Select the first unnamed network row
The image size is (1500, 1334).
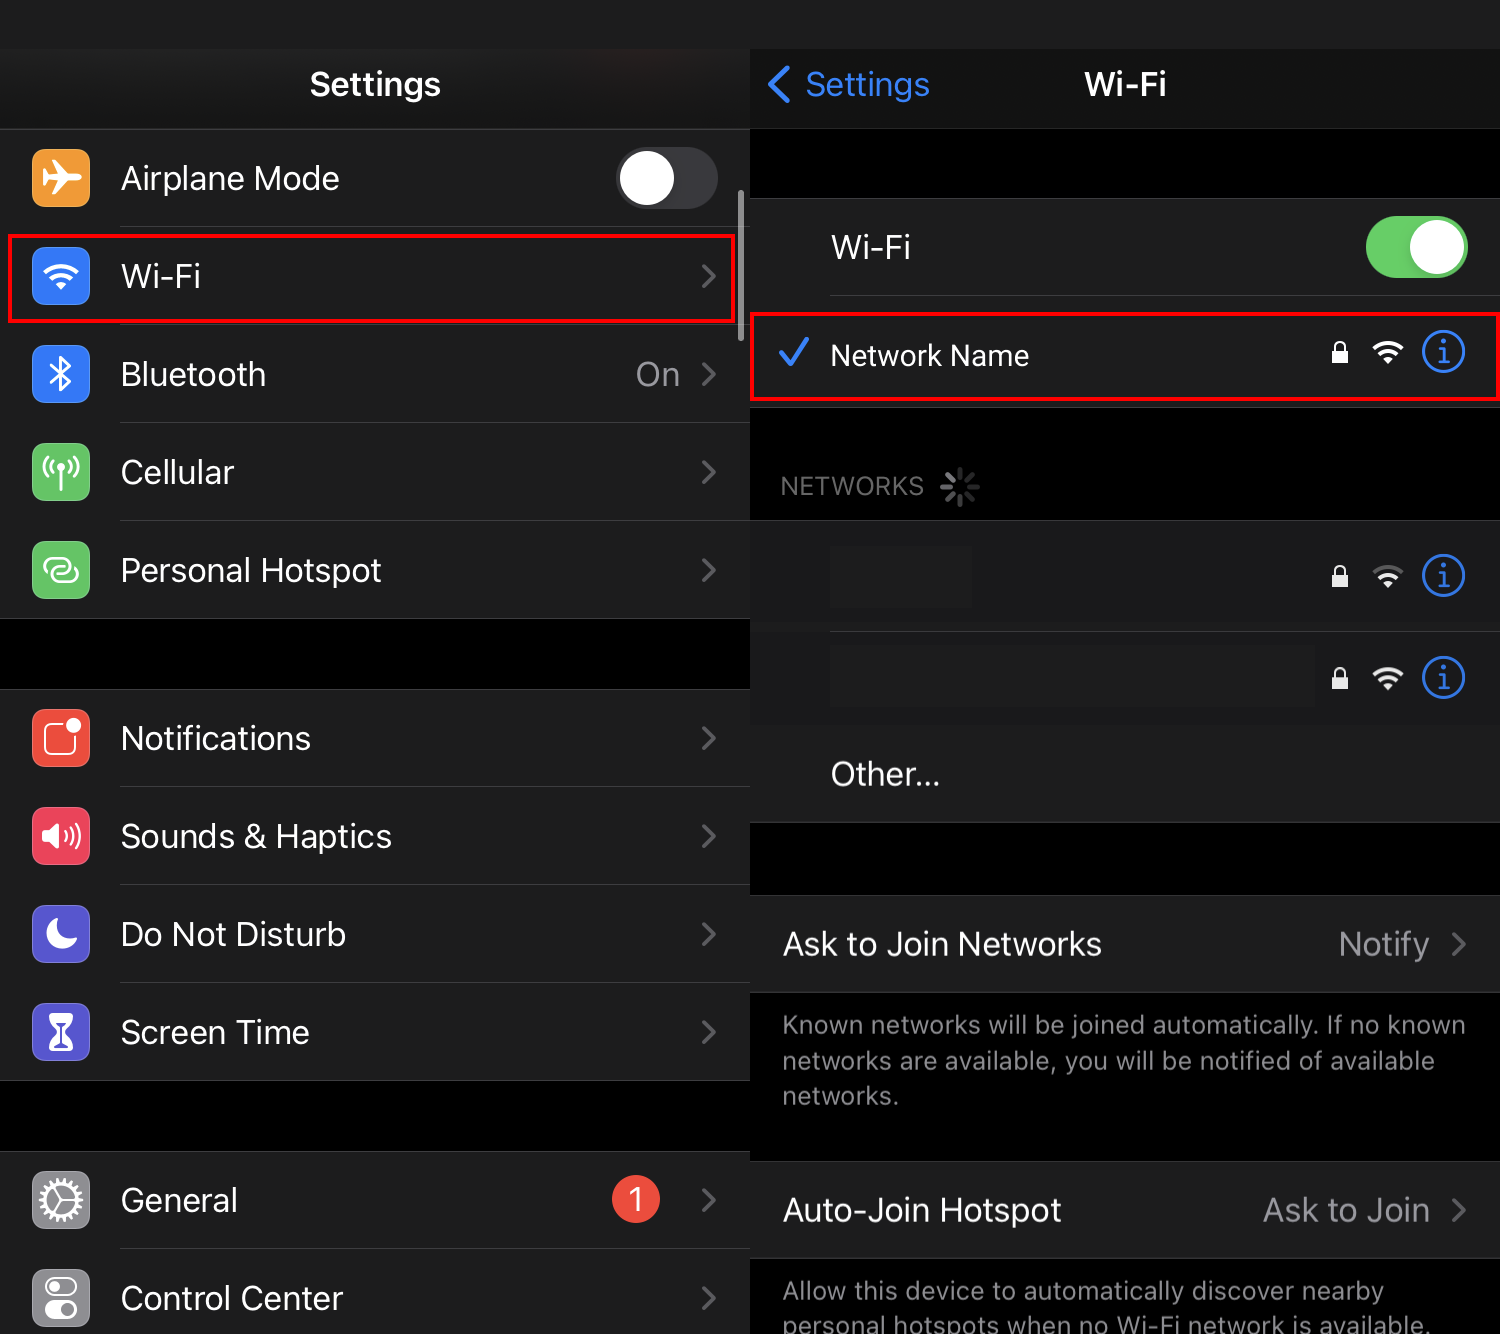(x=1125, y=576)
